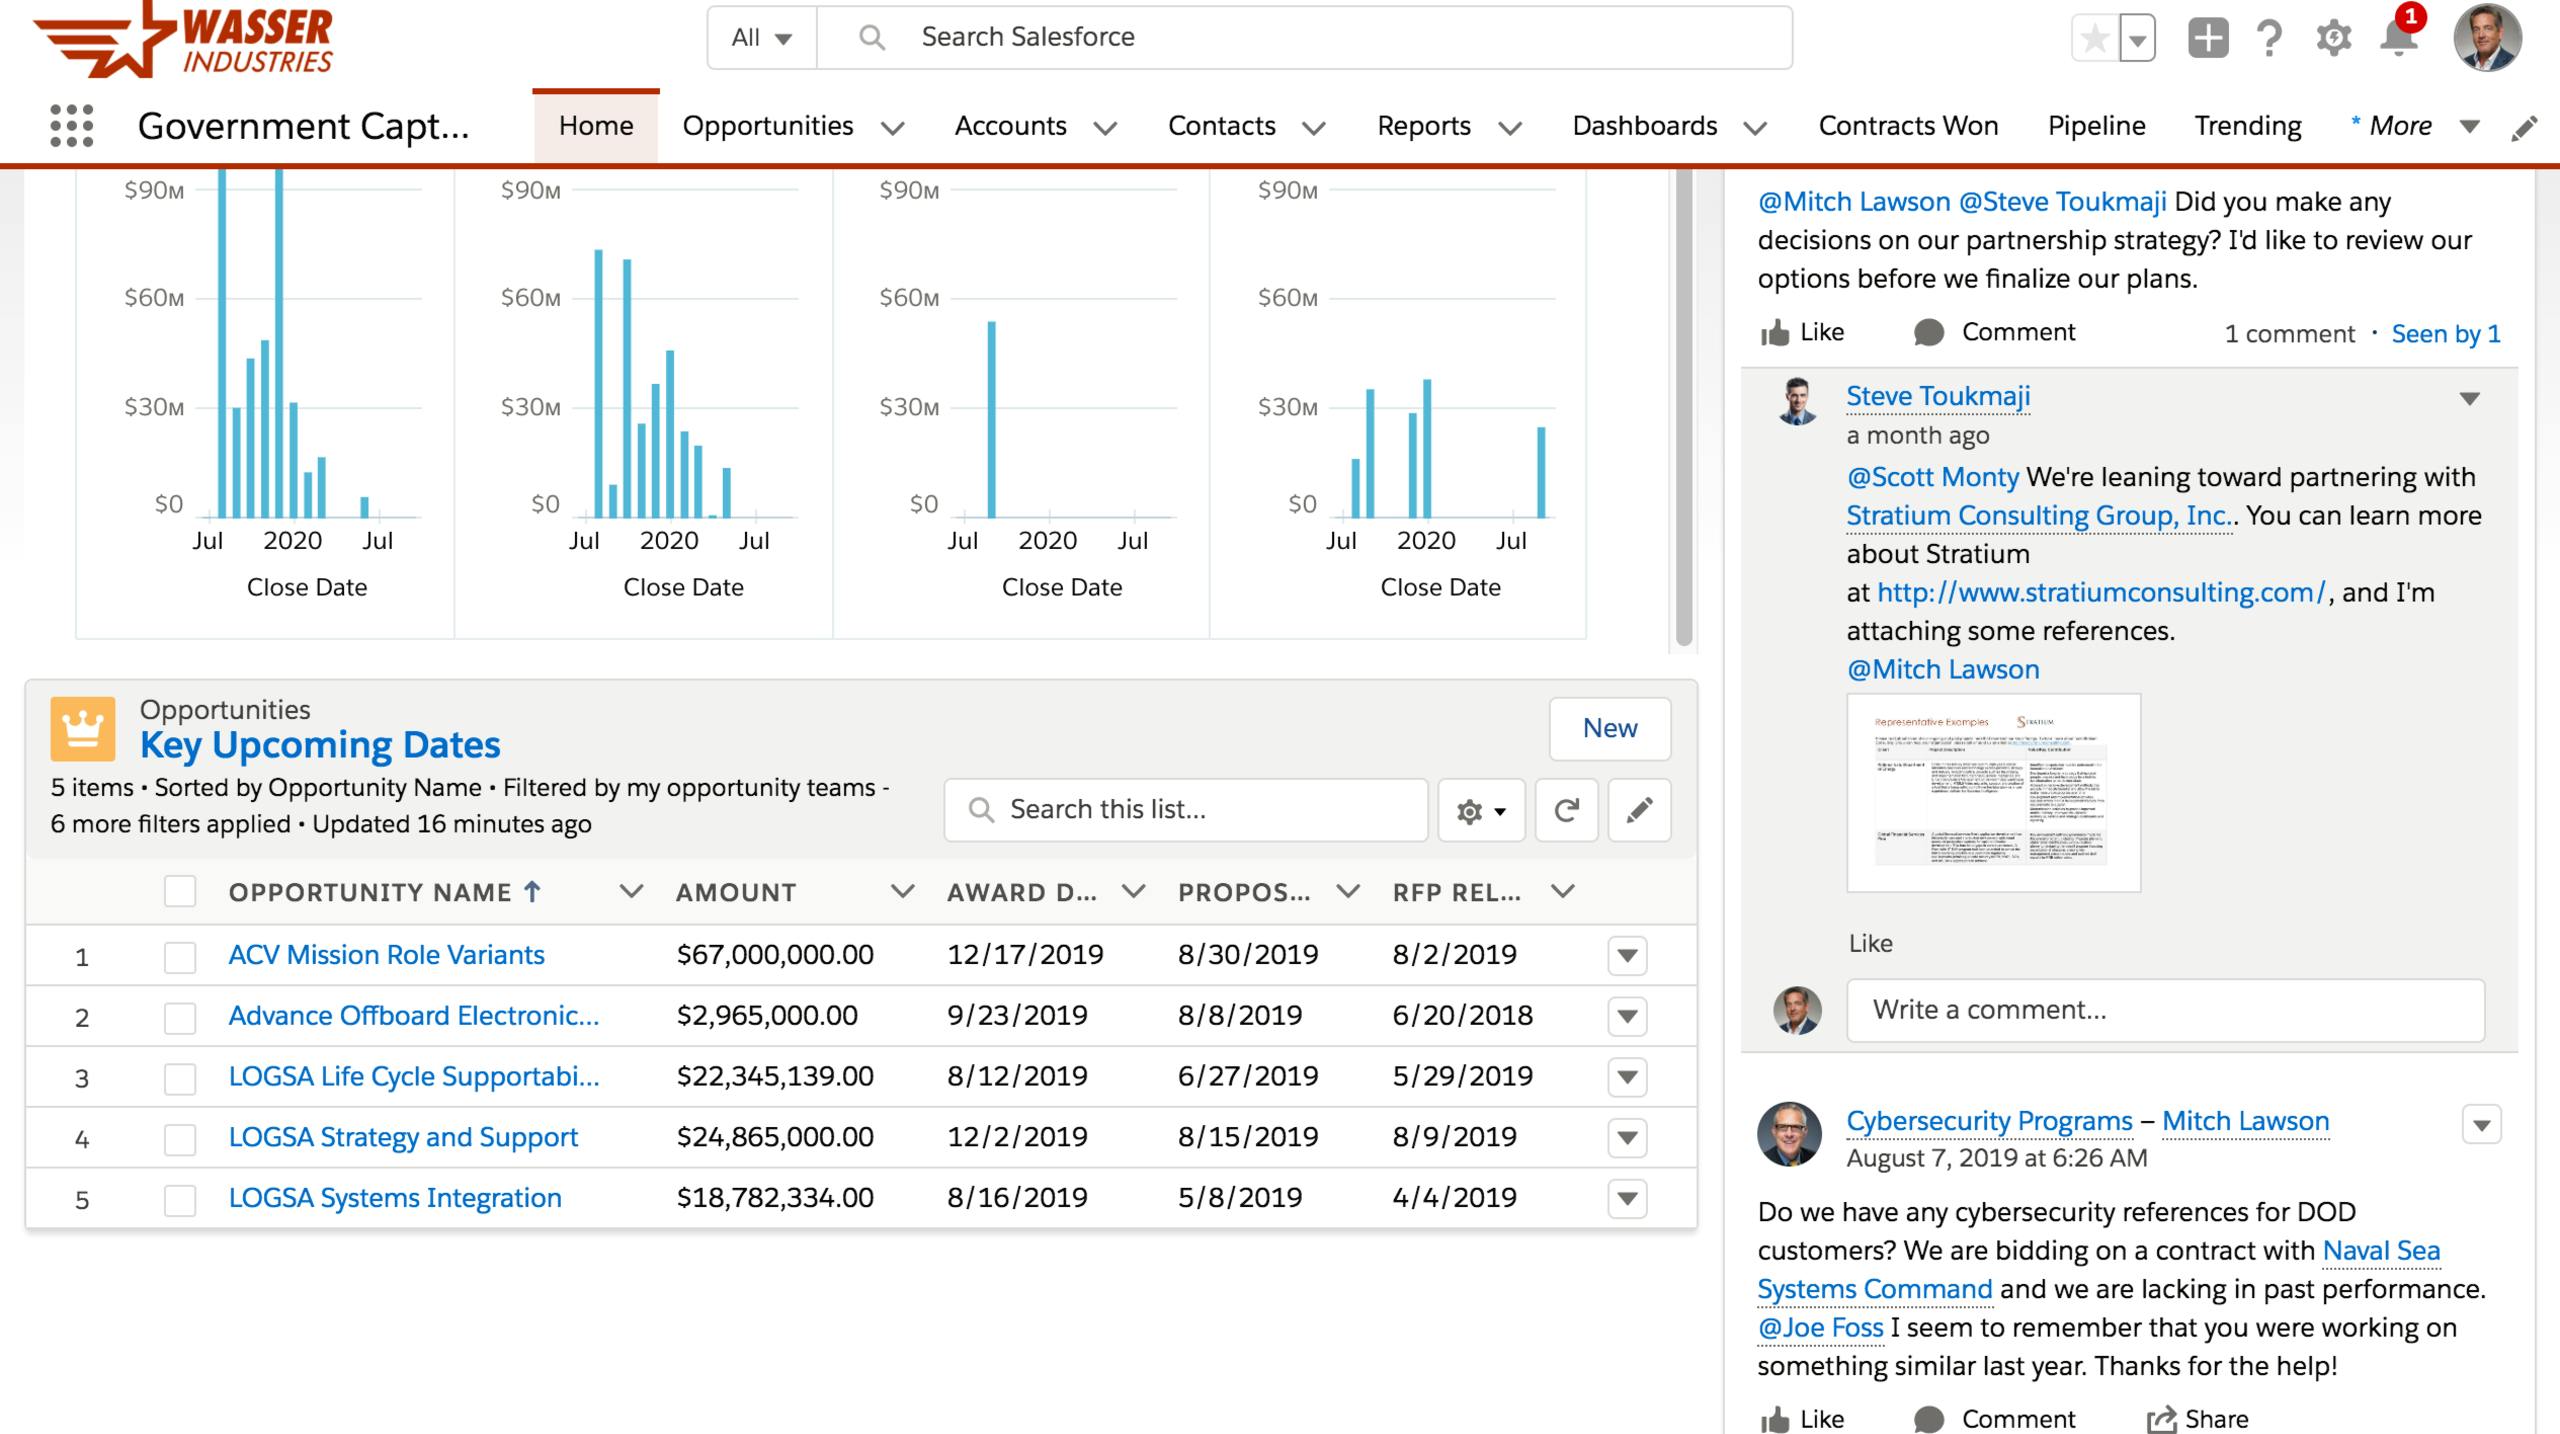2560x1434 pixels.
Task: Click the thumbs-up Like on Mitch Lawson mention post
Action: pos(1802,332)
